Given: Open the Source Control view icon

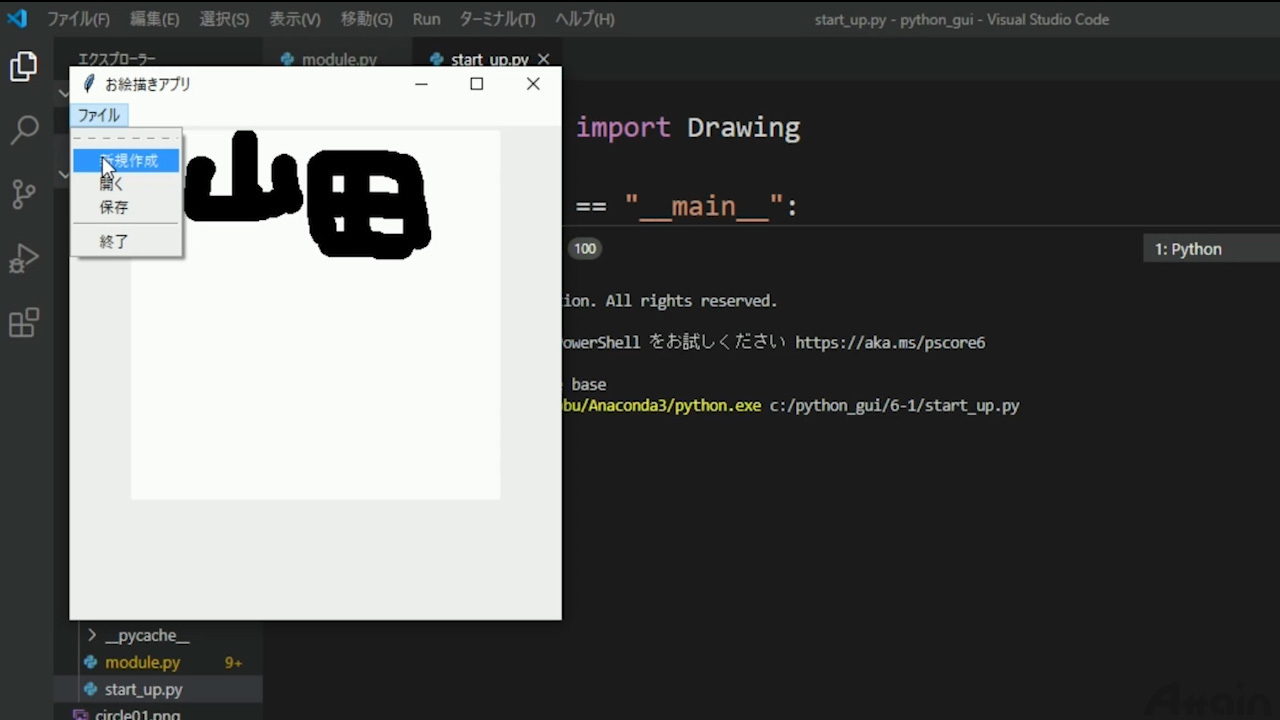Looking at the screenshot, I should click(23, 194).
